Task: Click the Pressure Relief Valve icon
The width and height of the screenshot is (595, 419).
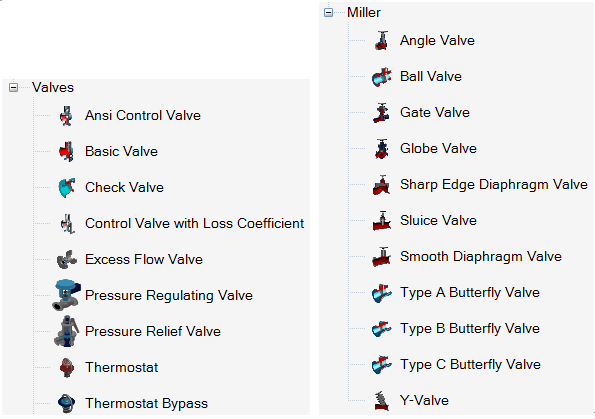Action: [x=66, y=331]
